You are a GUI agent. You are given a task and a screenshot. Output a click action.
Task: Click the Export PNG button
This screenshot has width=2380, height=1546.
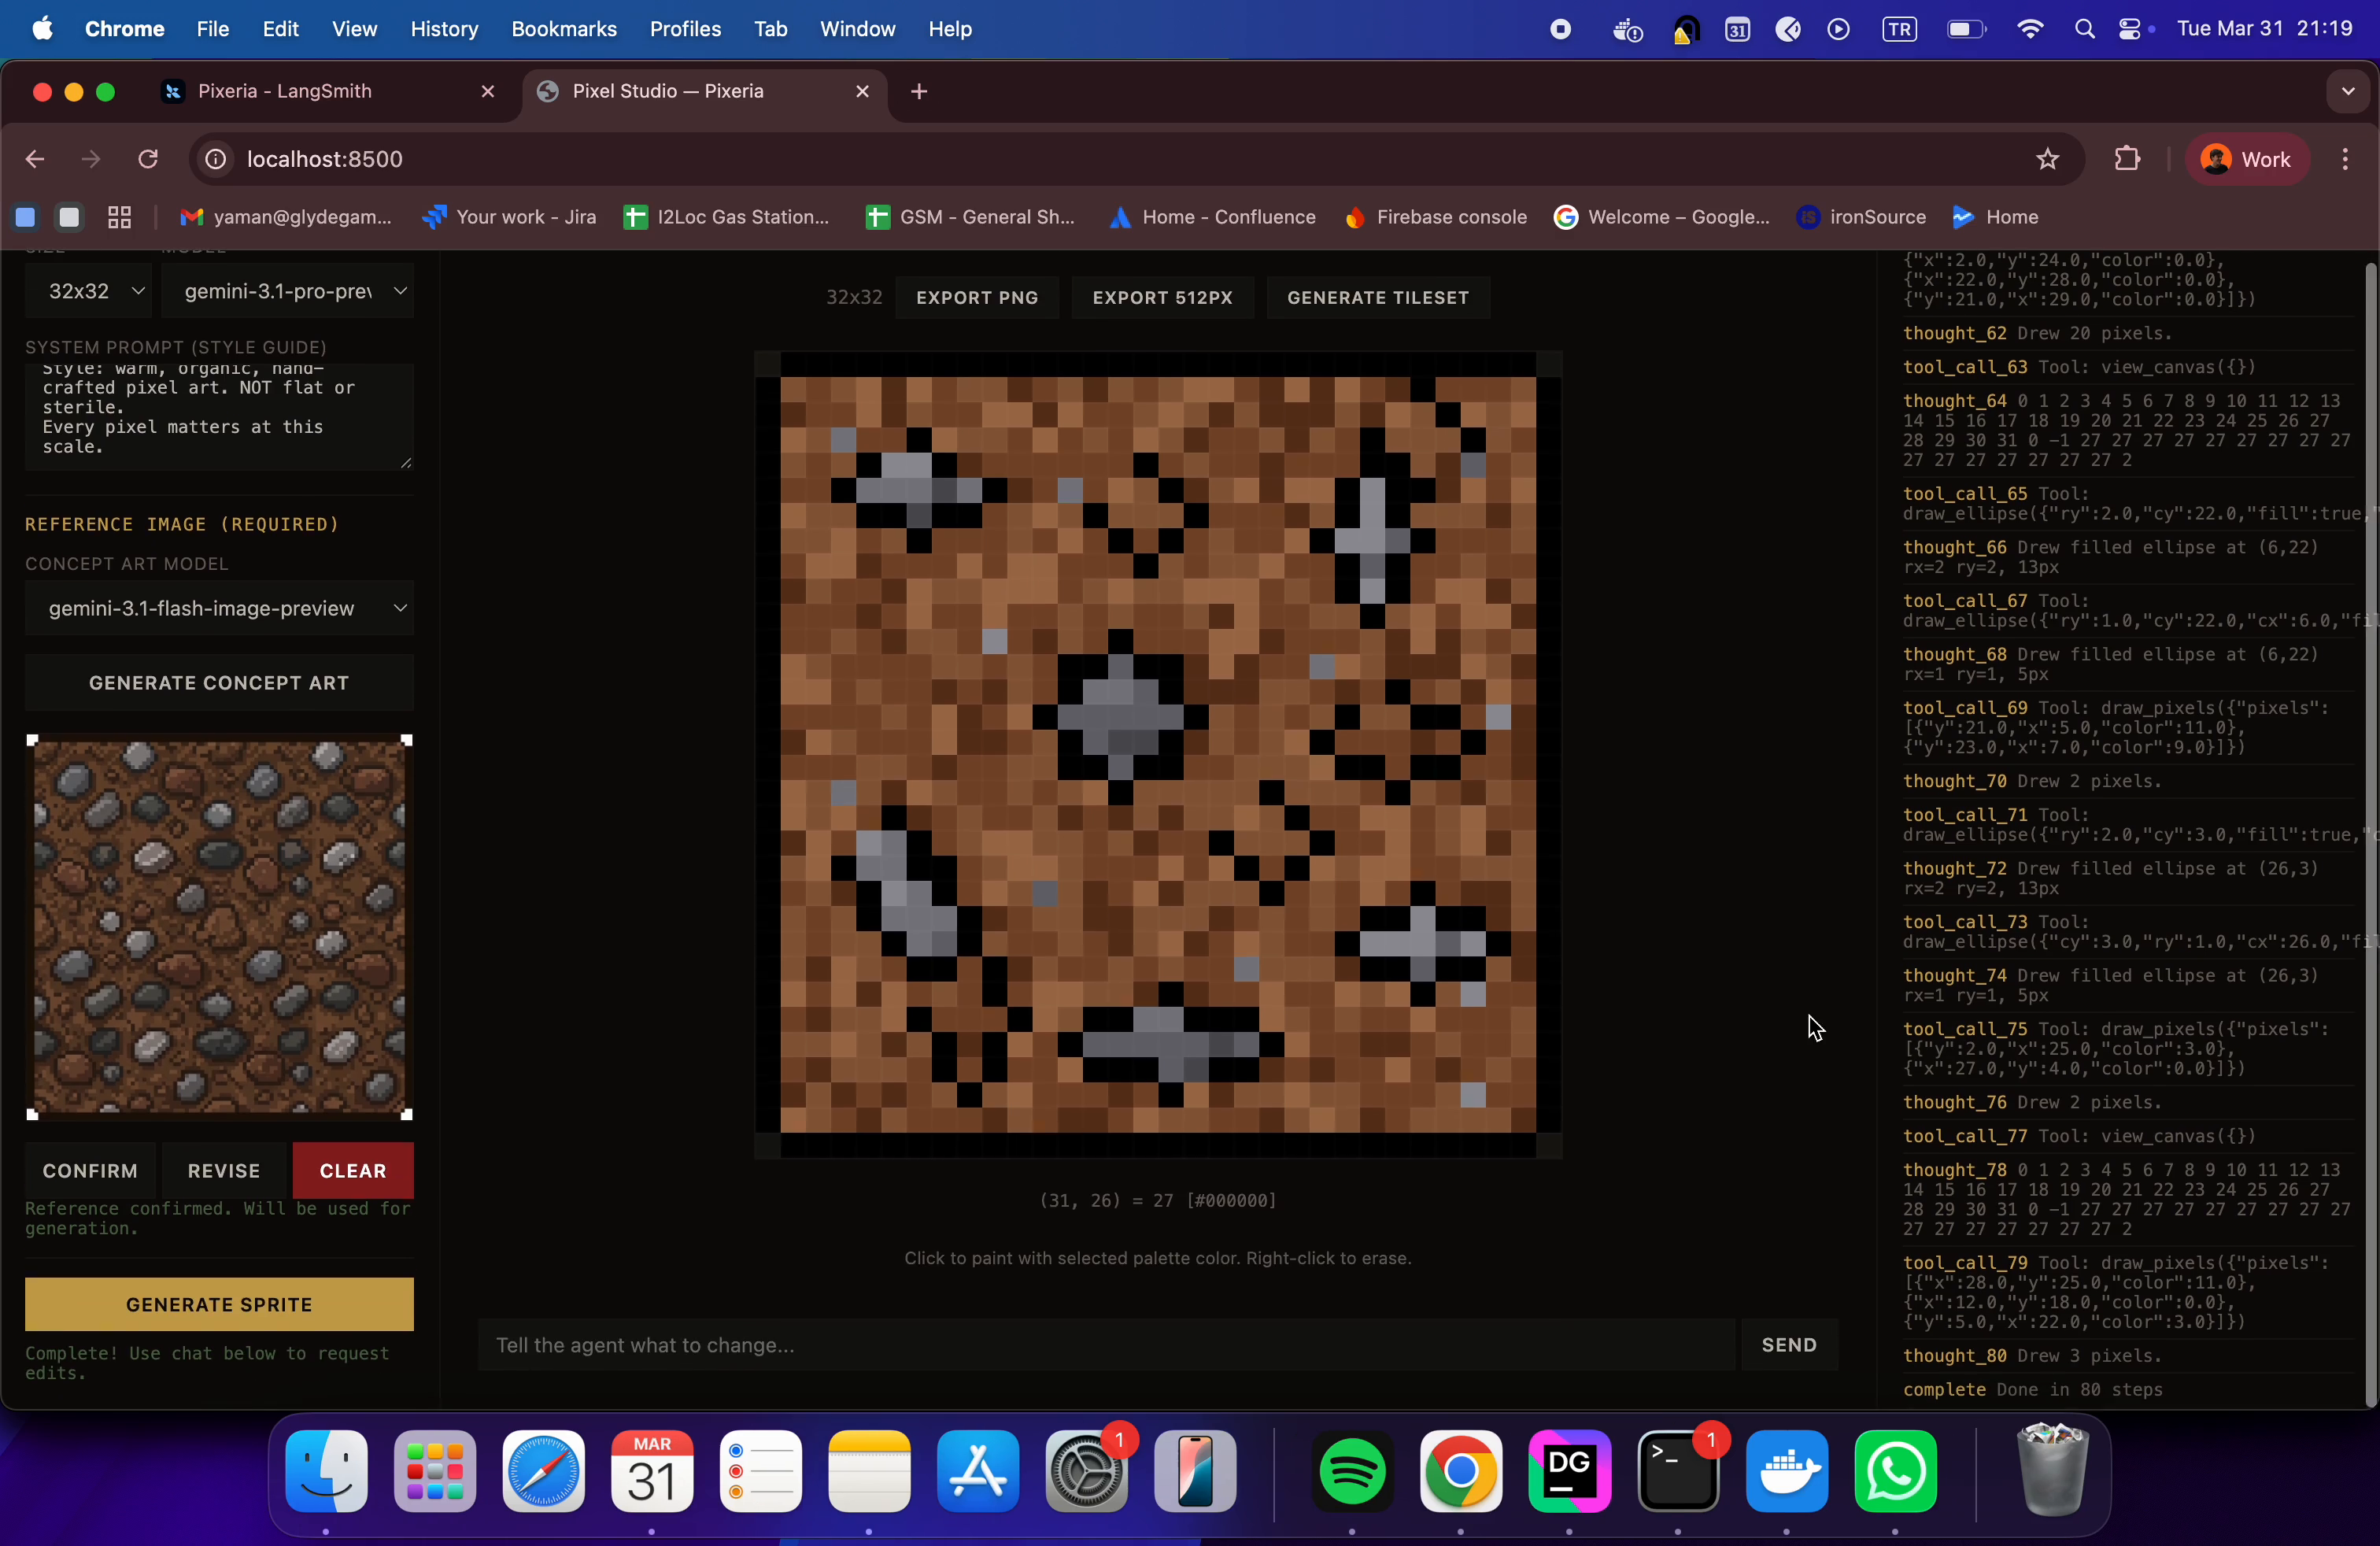tap(977, 297)
